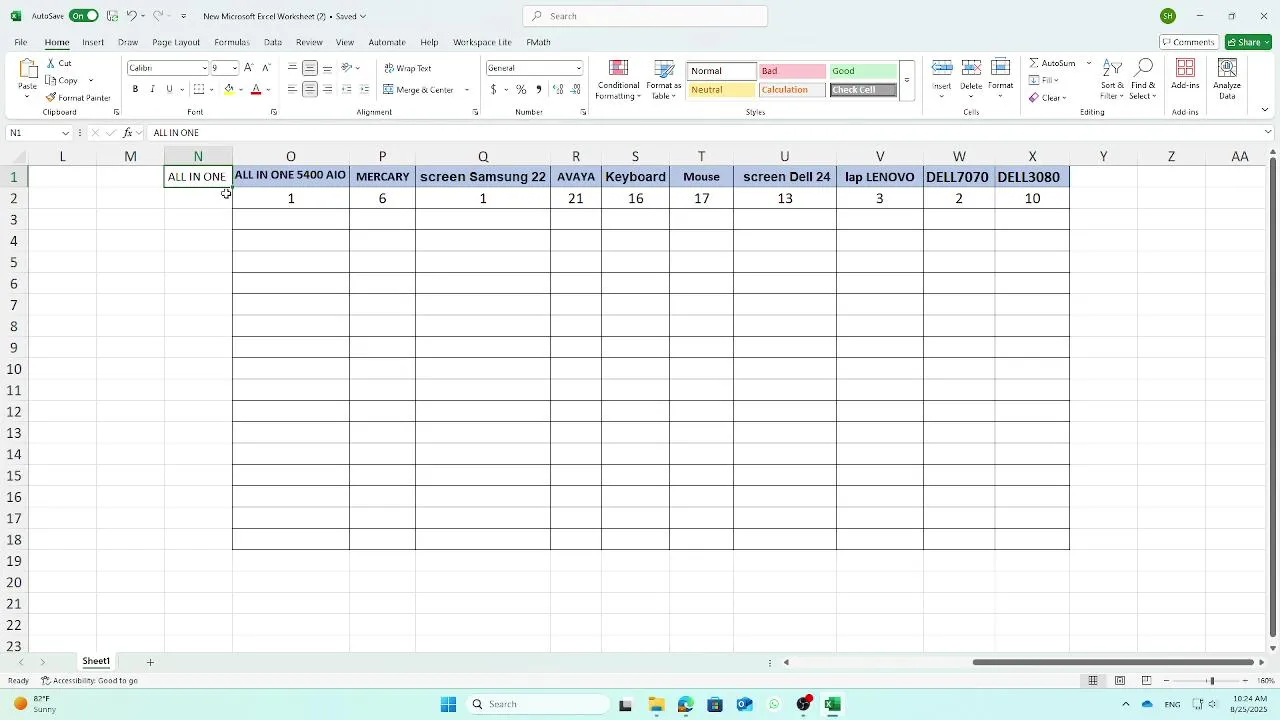This screenshot has height=720, width=1280.
Task: Select Top Align icon
Action: [x=292, y=68]
